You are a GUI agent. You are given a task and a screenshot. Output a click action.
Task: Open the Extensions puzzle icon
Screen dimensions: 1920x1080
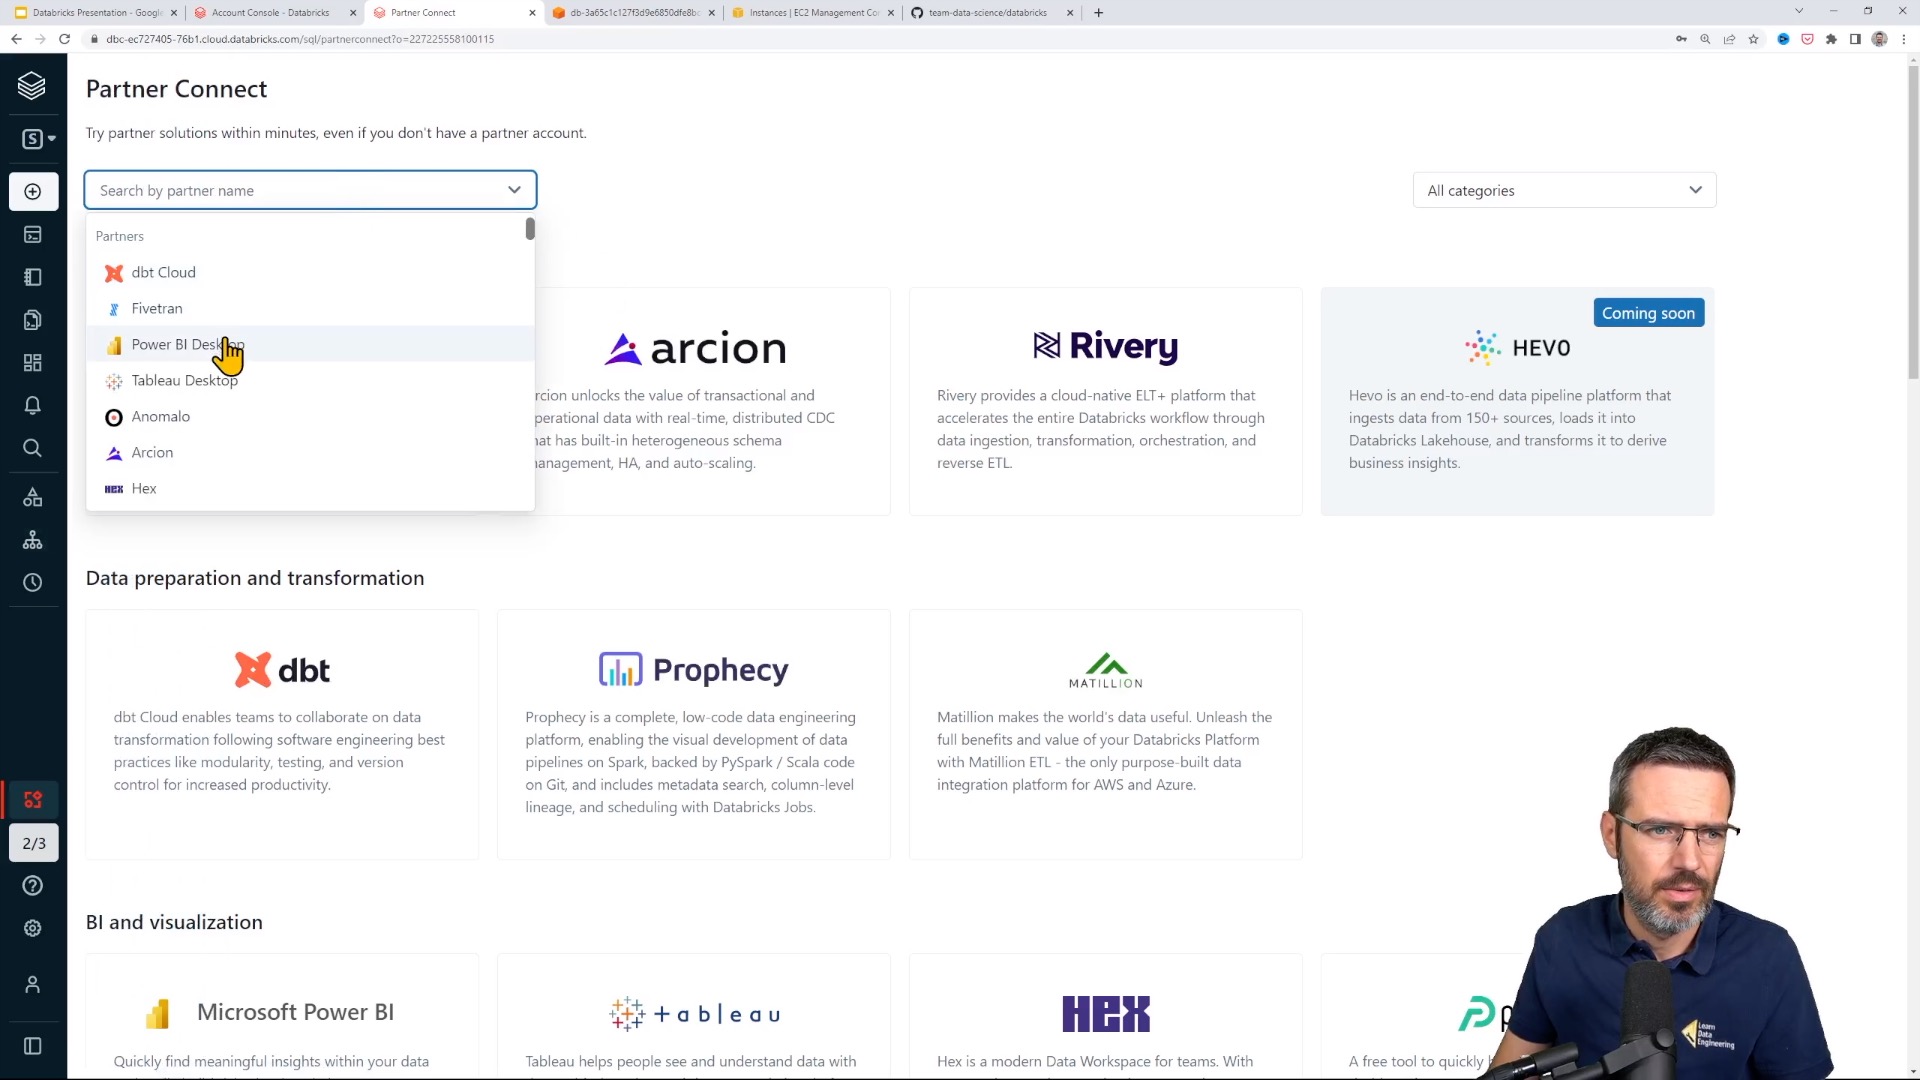(1831, 39)
